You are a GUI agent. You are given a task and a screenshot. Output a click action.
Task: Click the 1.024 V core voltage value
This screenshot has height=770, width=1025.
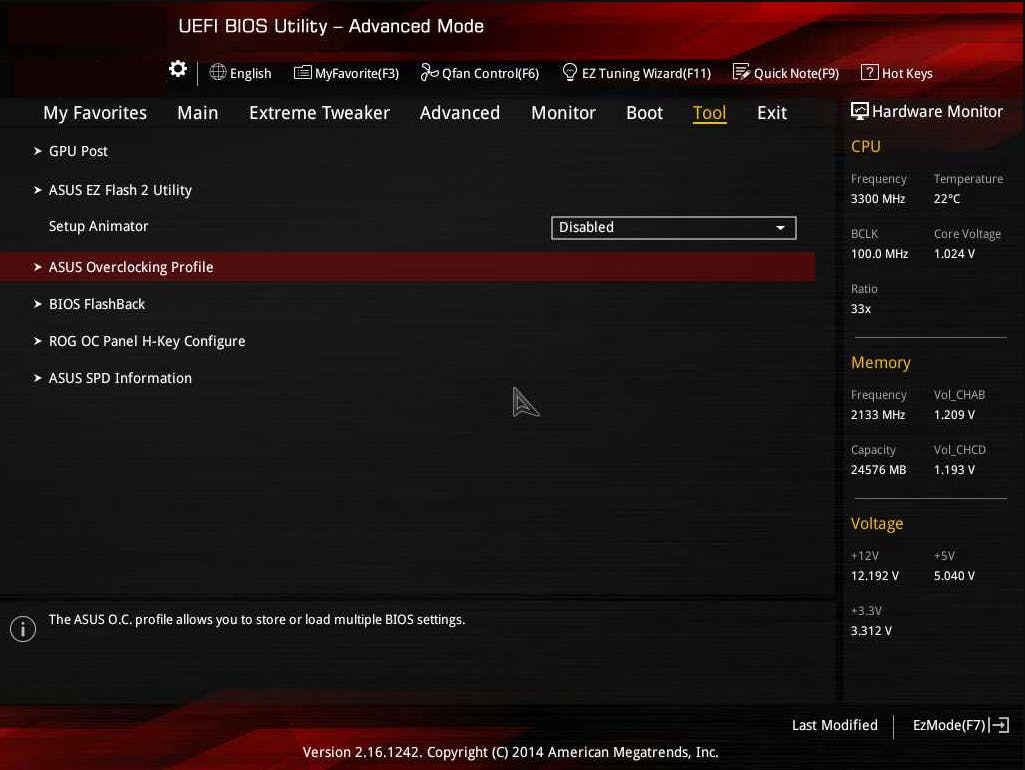(954, 254)
